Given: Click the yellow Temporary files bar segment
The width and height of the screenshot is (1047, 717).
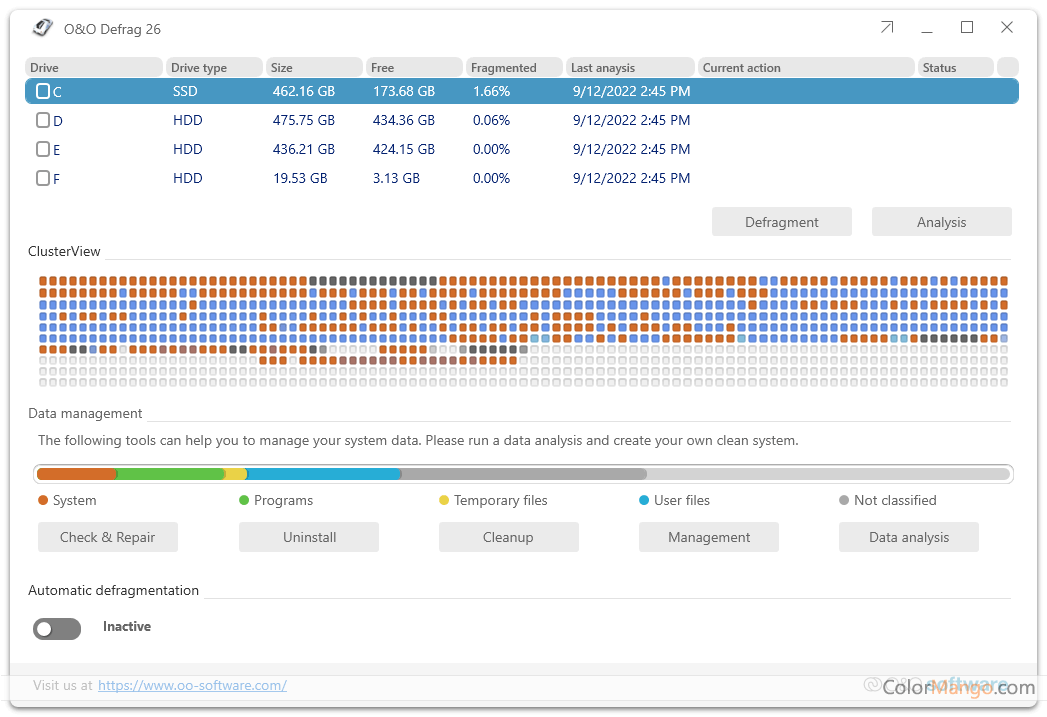Looking at the screenshot, I should tap(235, 474).
